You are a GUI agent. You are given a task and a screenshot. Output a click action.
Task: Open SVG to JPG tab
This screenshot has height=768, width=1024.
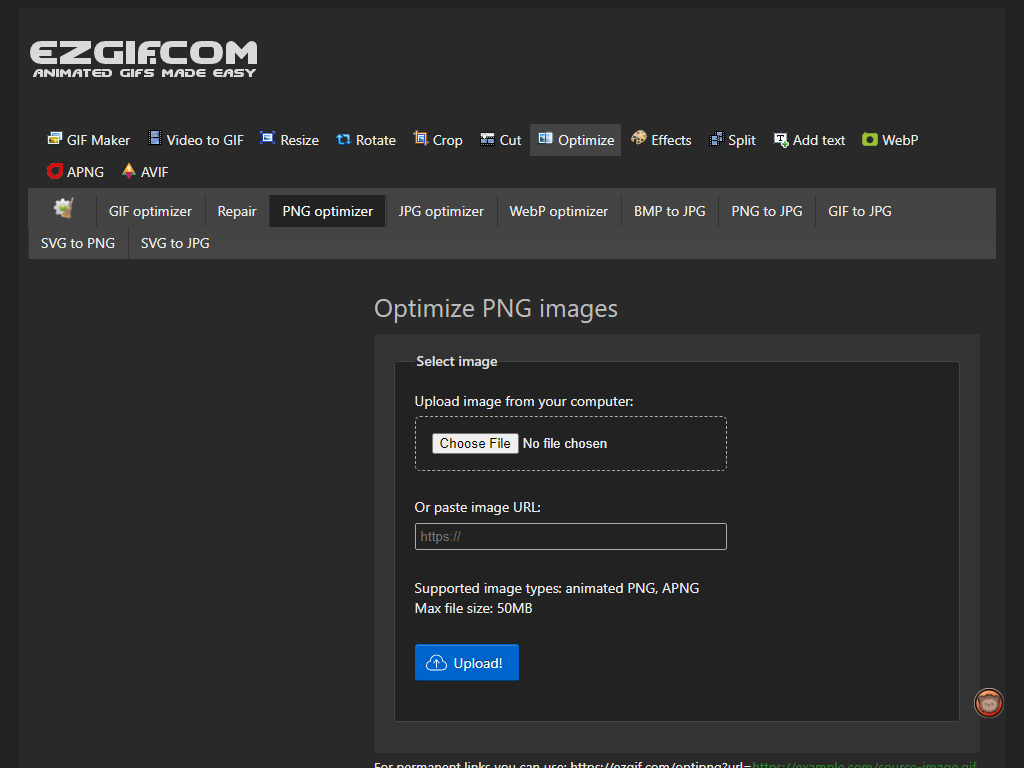[175, 243]
